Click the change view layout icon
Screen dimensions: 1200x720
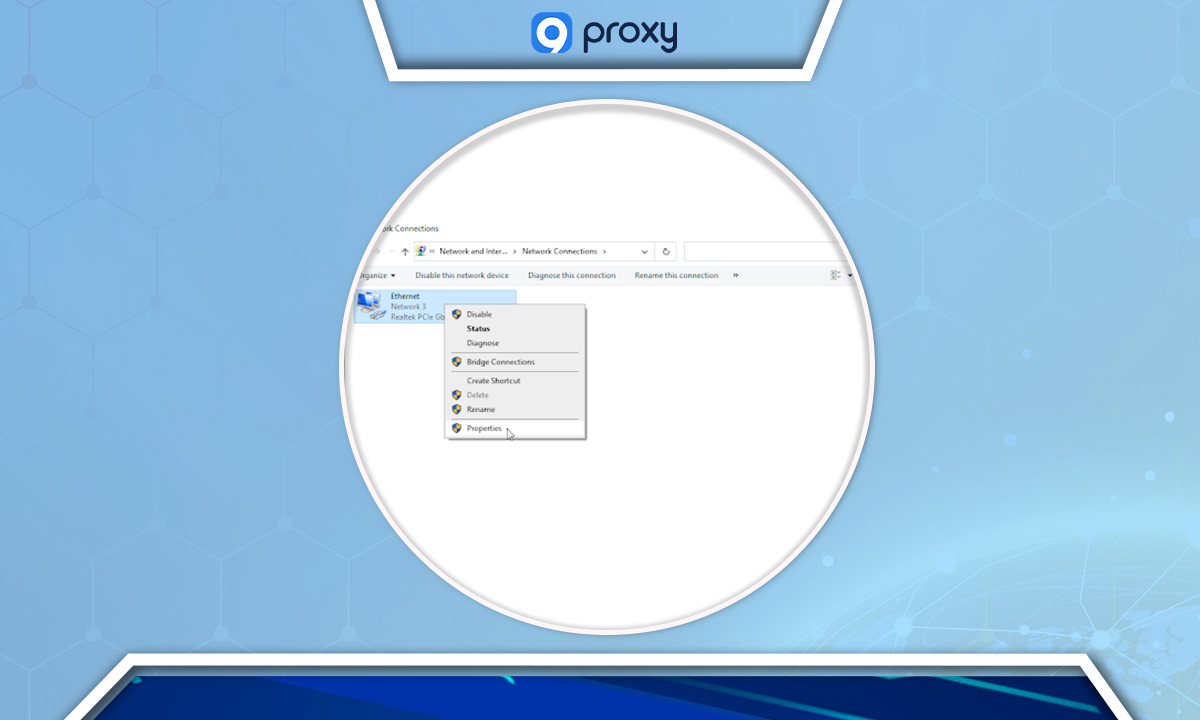[x=835, y=276]
